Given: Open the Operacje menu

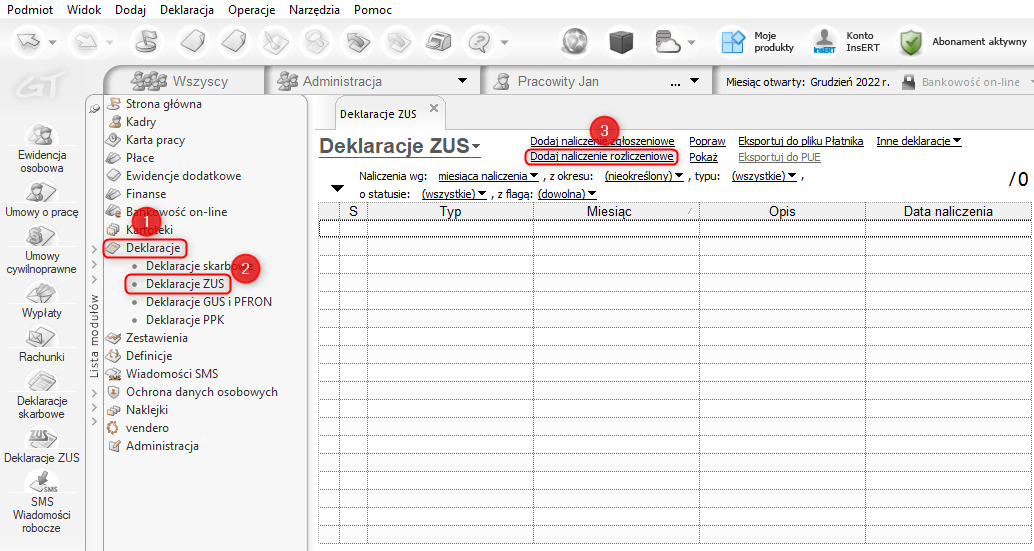Looking at the screenshot, I should 251,10.
